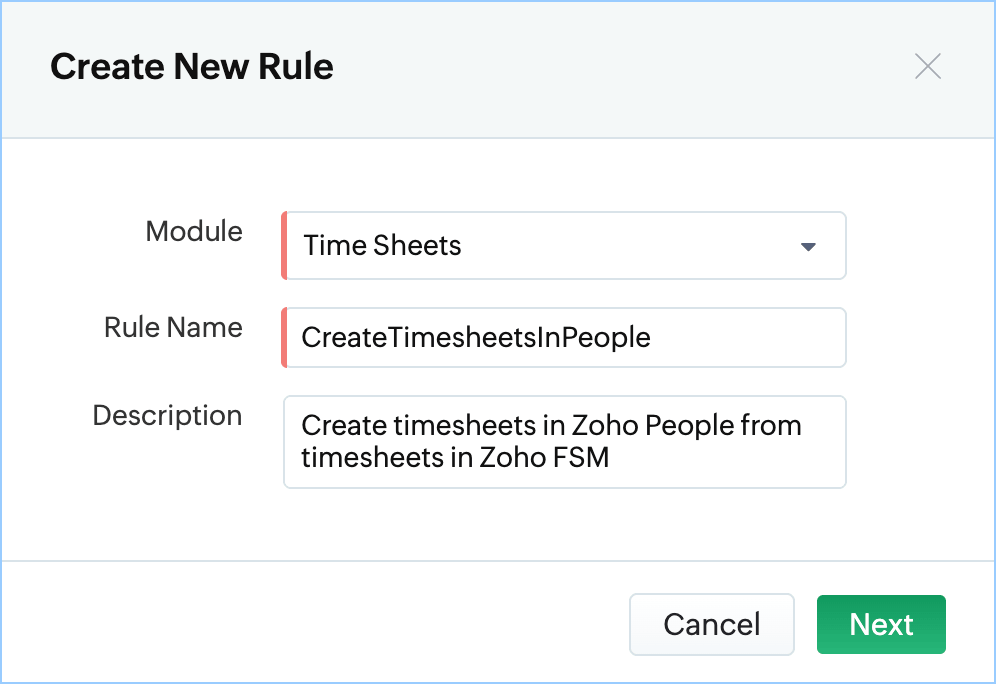Click the Description text area's first line

pyautogui.click(x=551, y=425)
